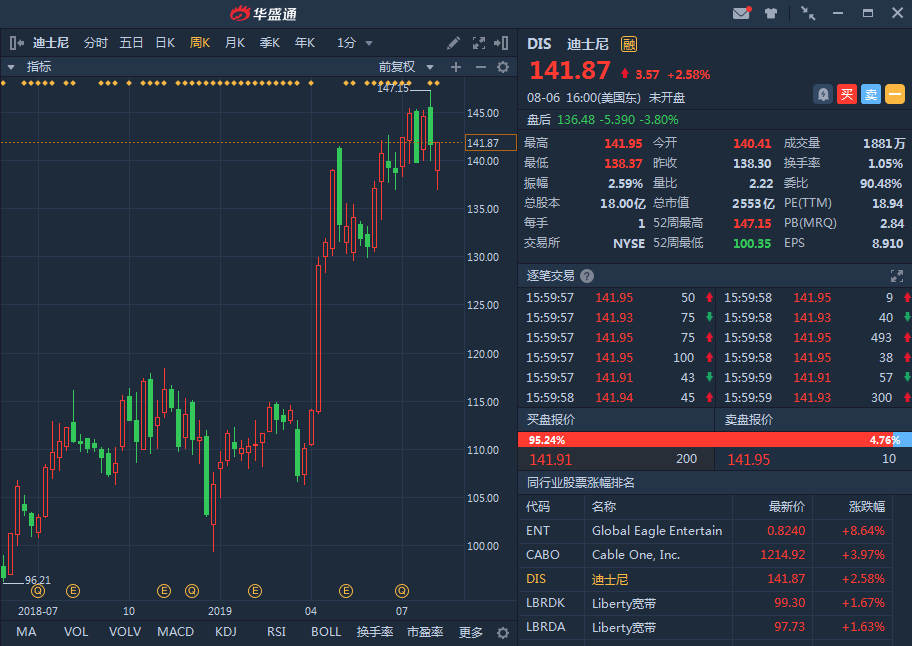912x646 pixels.
Task: Switch to 五日 chart tab
Action: 131,43
